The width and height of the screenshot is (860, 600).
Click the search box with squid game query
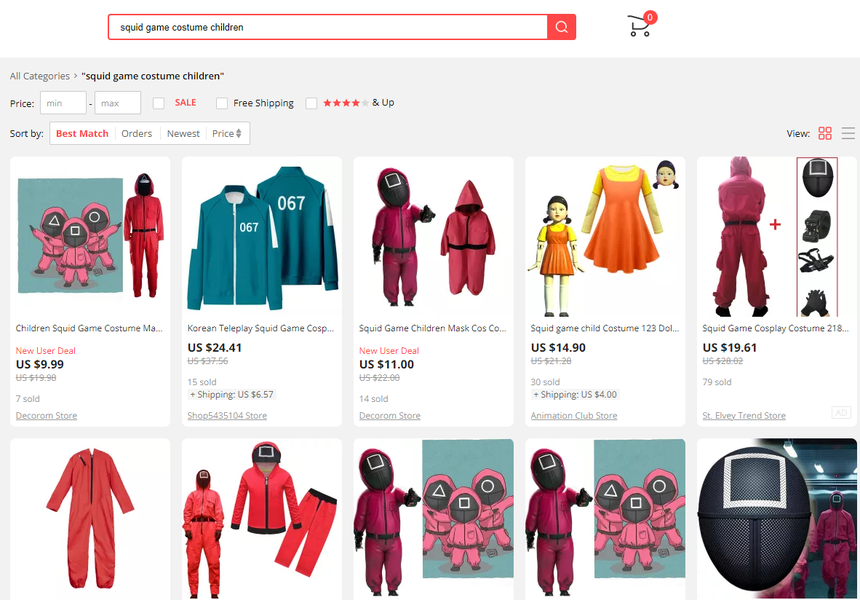tap(328, 27)
